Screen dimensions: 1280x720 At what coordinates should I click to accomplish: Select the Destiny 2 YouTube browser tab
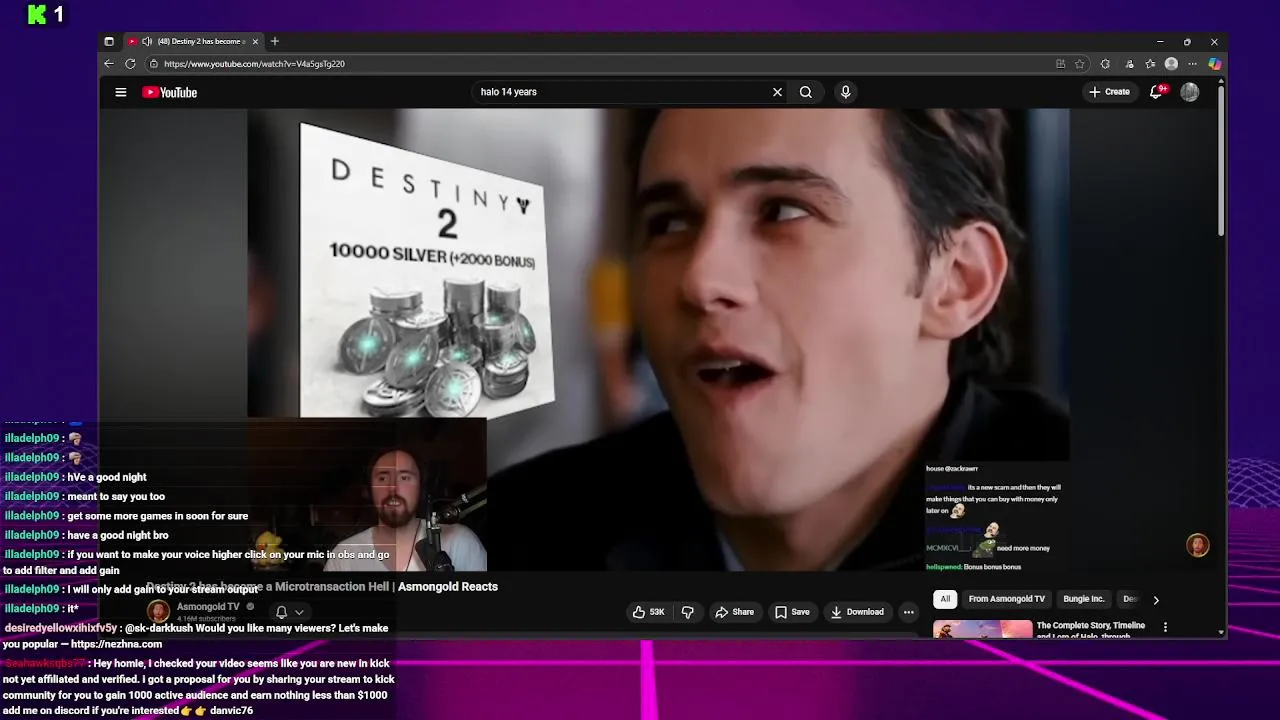click(x=193, y=41)
